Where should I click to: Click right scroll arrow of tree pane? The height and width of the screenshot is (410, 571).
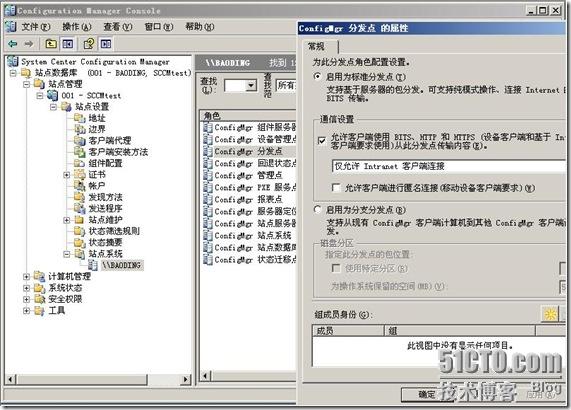pyautogui.click(x=186, y=379)
